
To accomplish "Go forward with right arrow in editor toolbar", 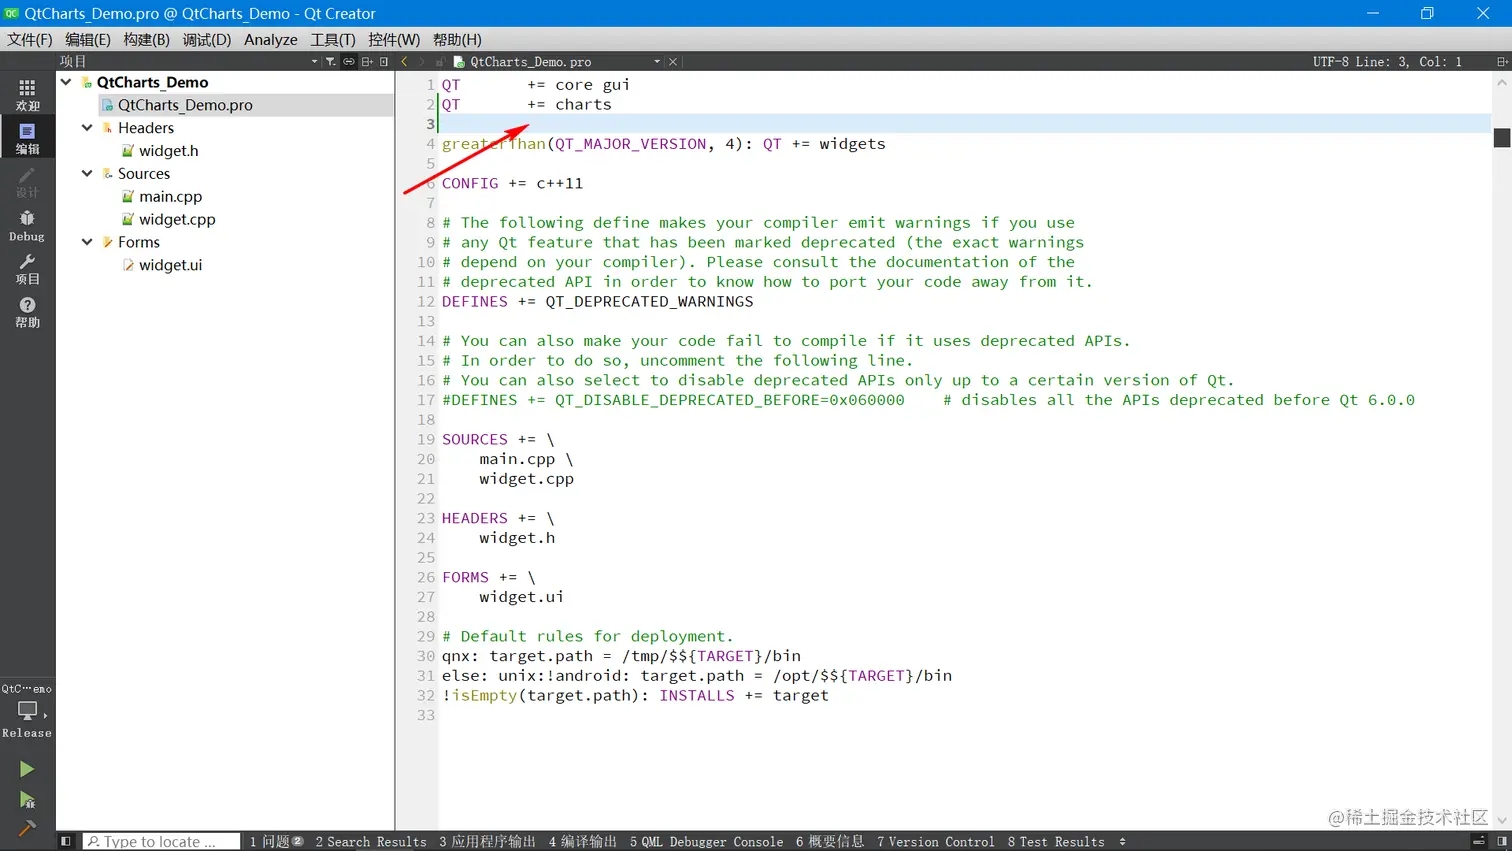I will (422, 61).
